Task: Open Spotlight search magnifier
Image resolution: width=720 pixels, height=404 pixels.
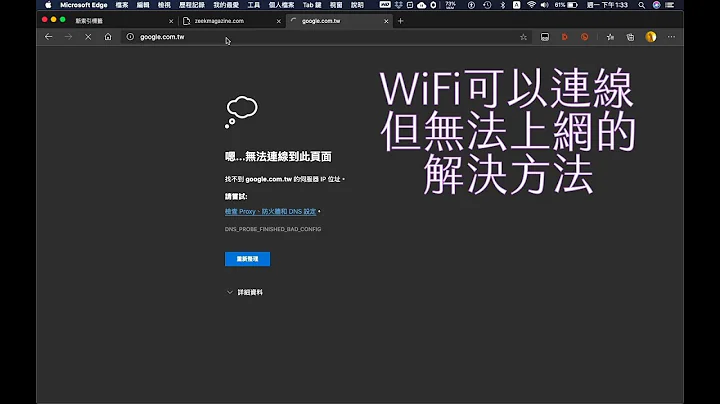Action: [641, 5]
